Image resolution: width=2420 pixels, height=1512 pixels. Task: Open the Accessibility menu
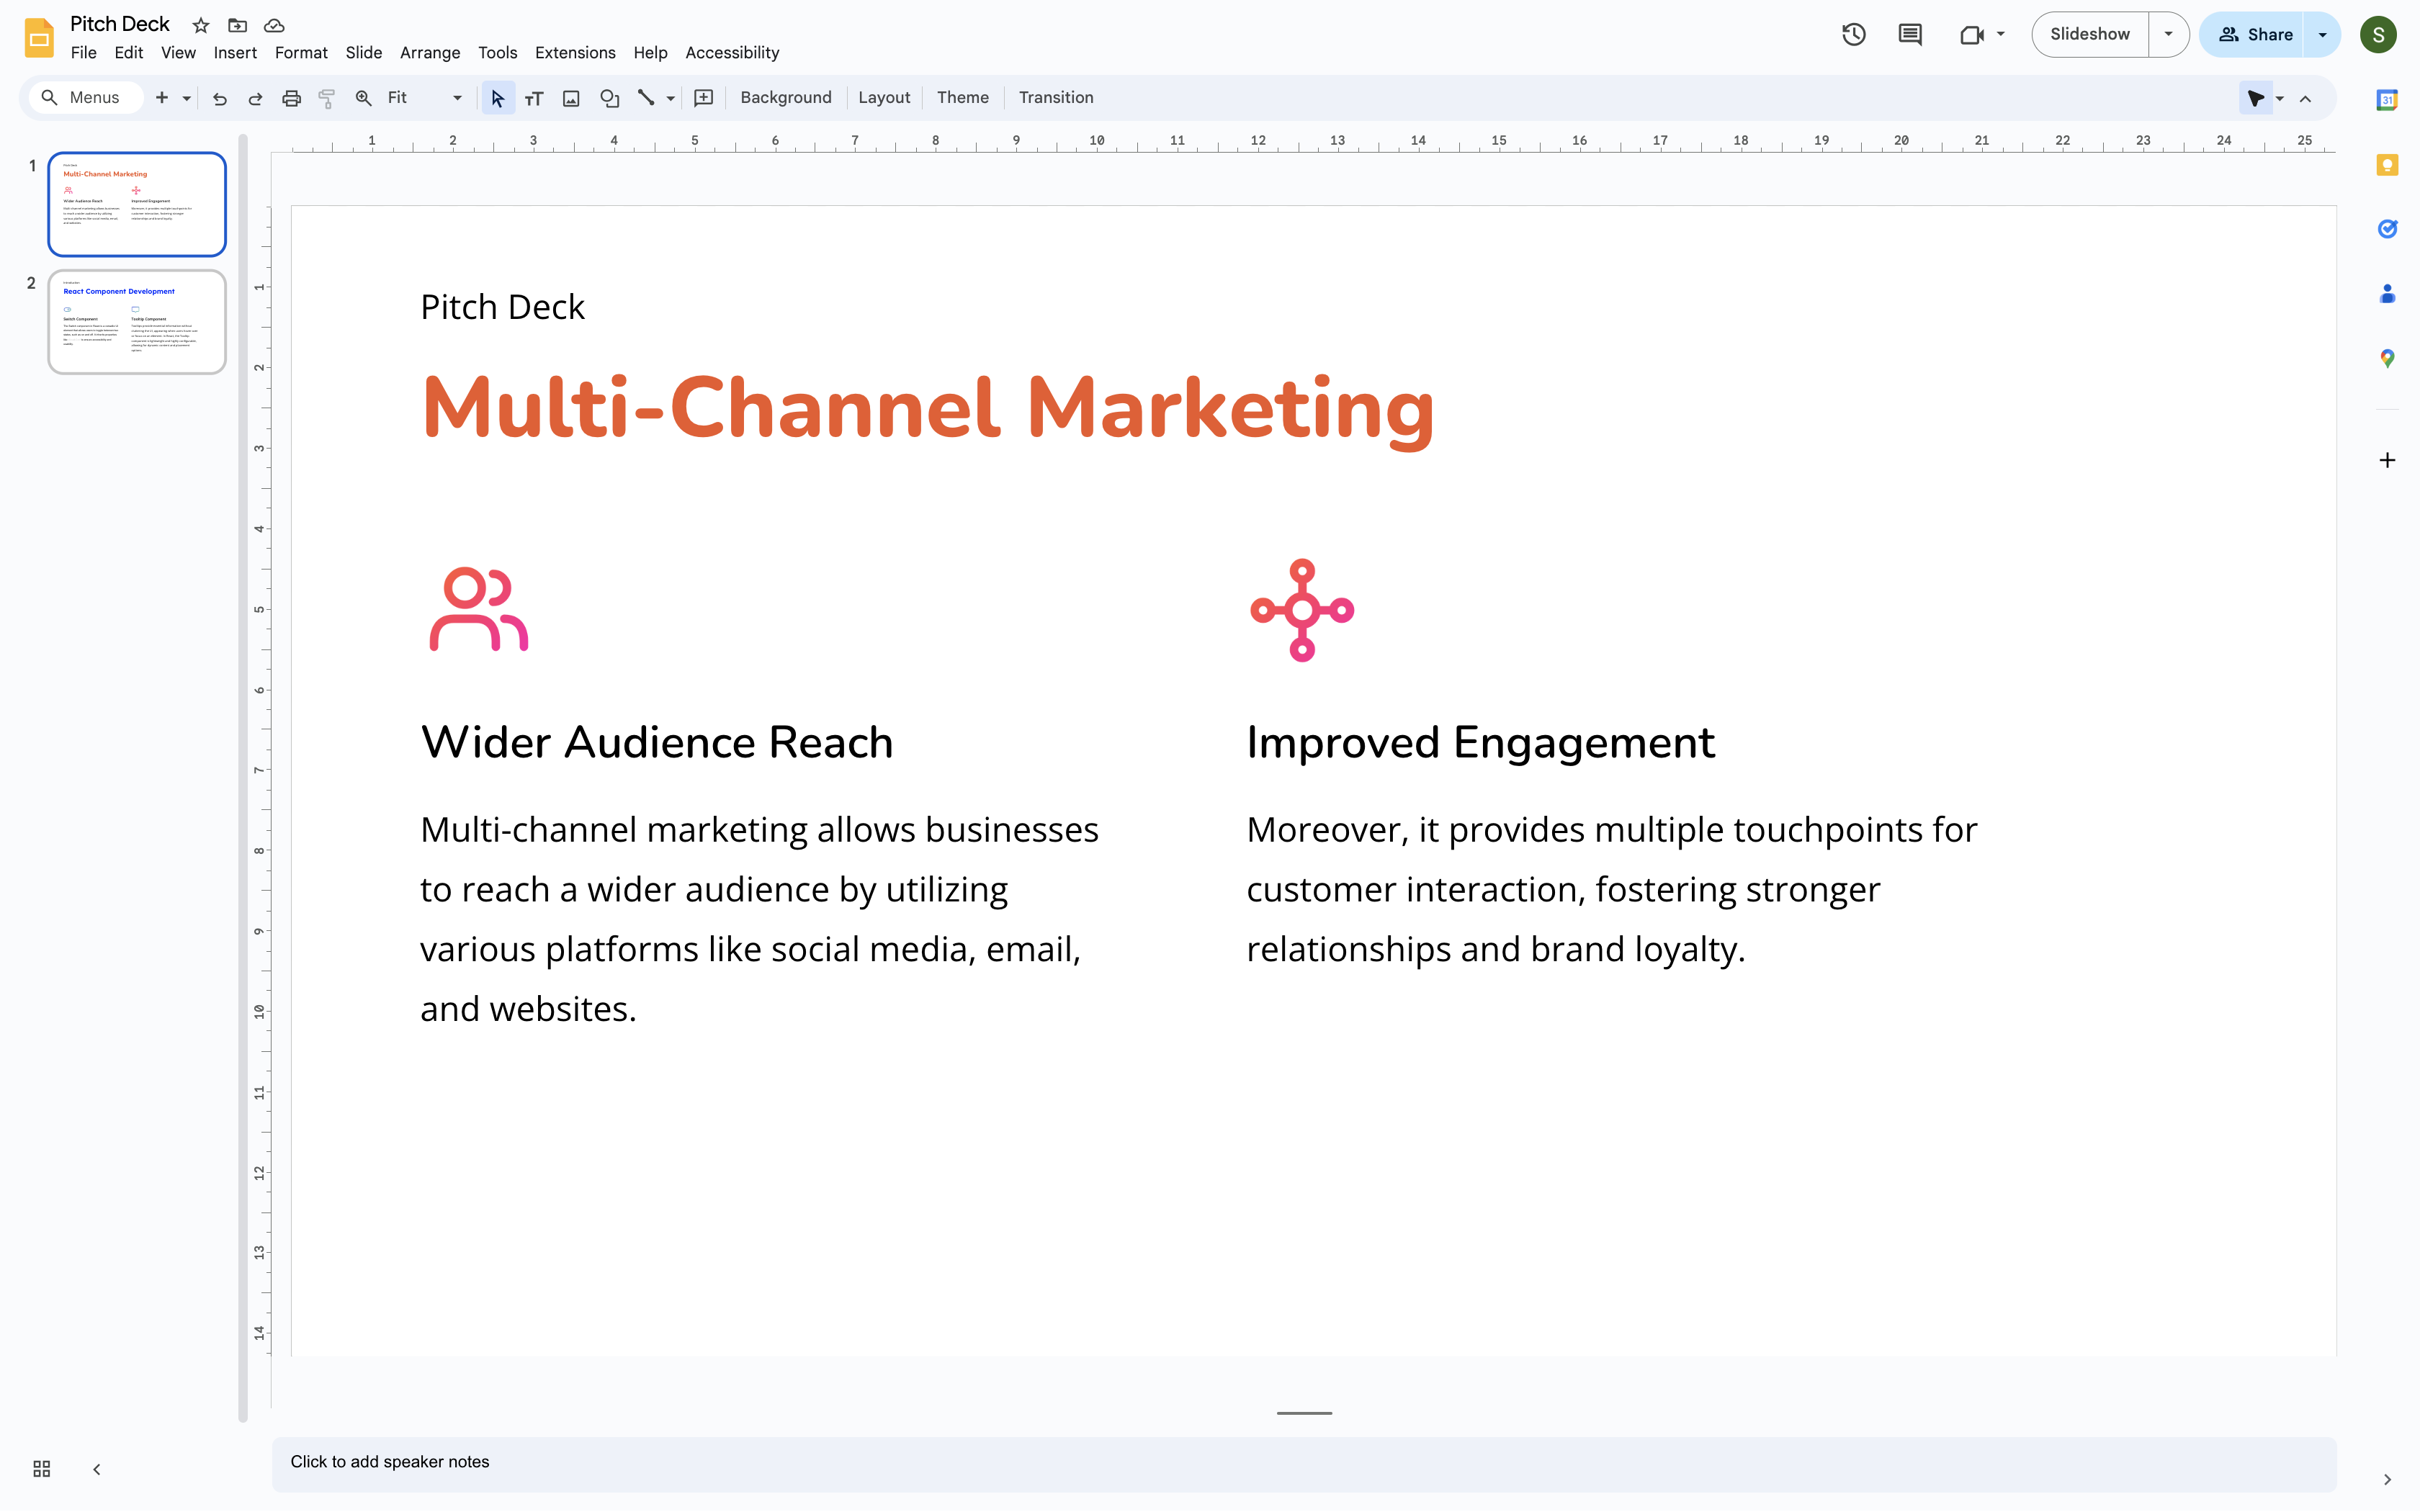pyautogui.click(x=732, y=52)
